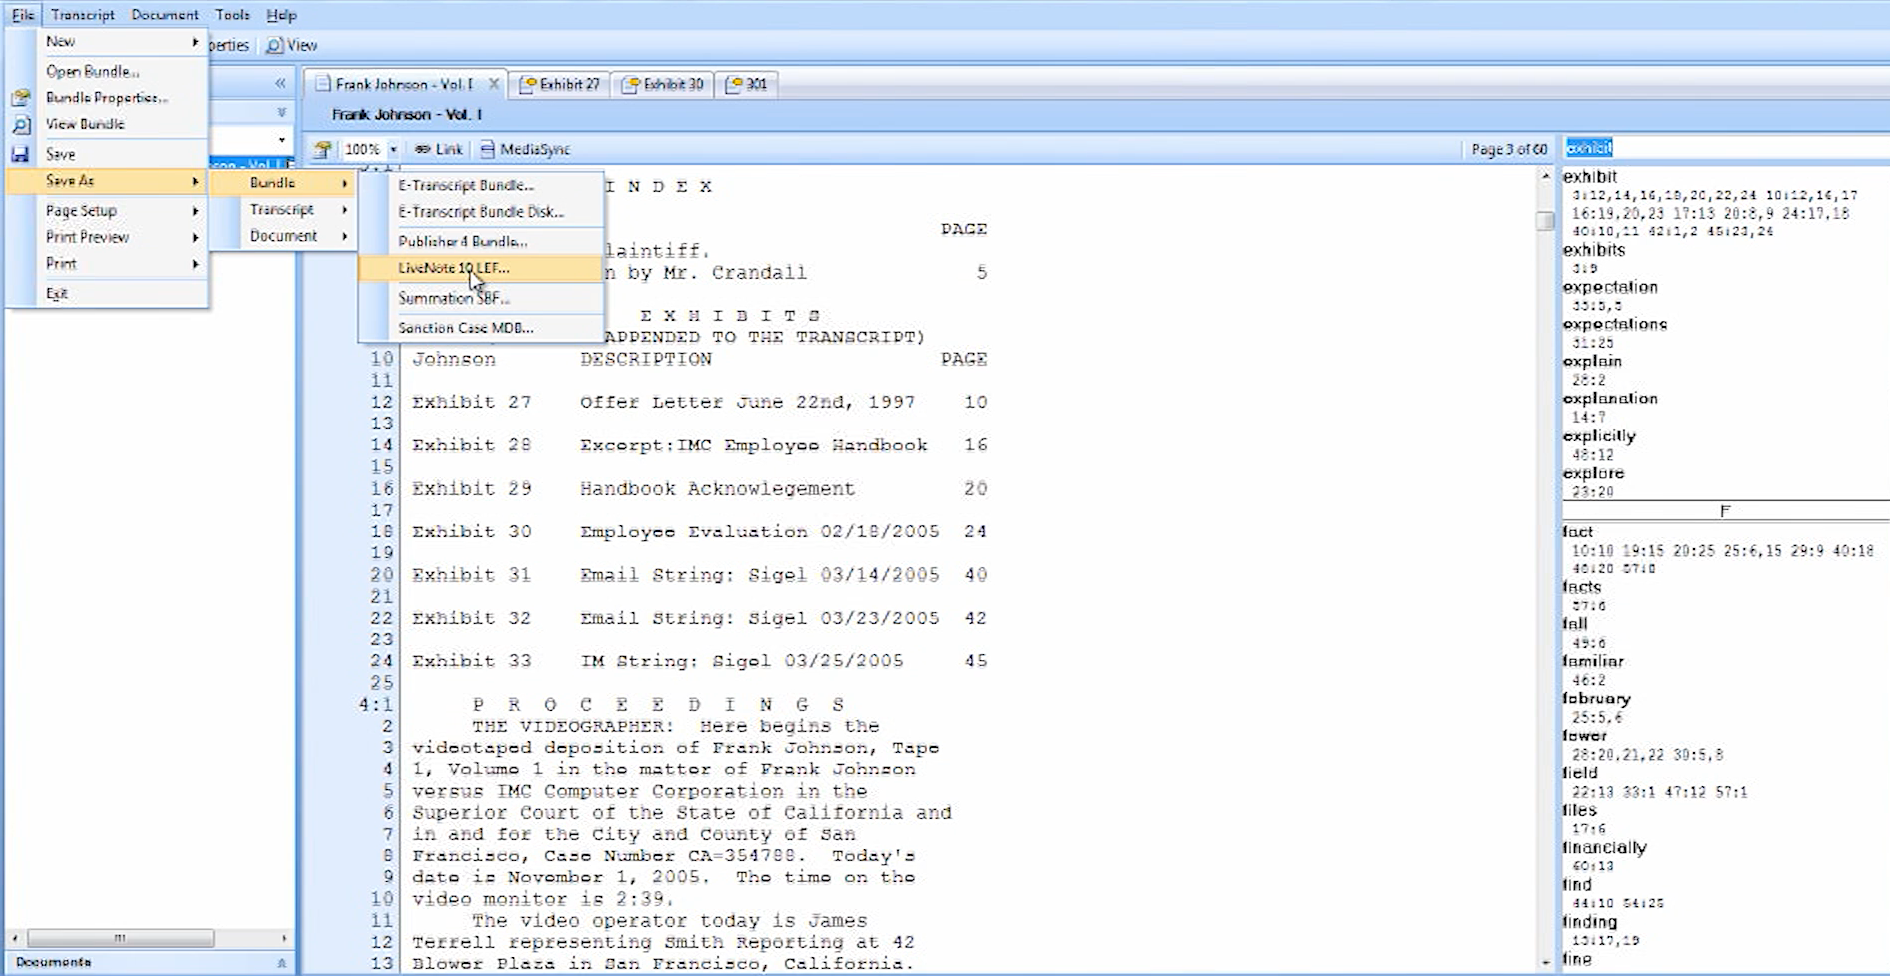Switch to the Exhibit 30 tab
Screen dimensions: 1890x976
(663, 84)
